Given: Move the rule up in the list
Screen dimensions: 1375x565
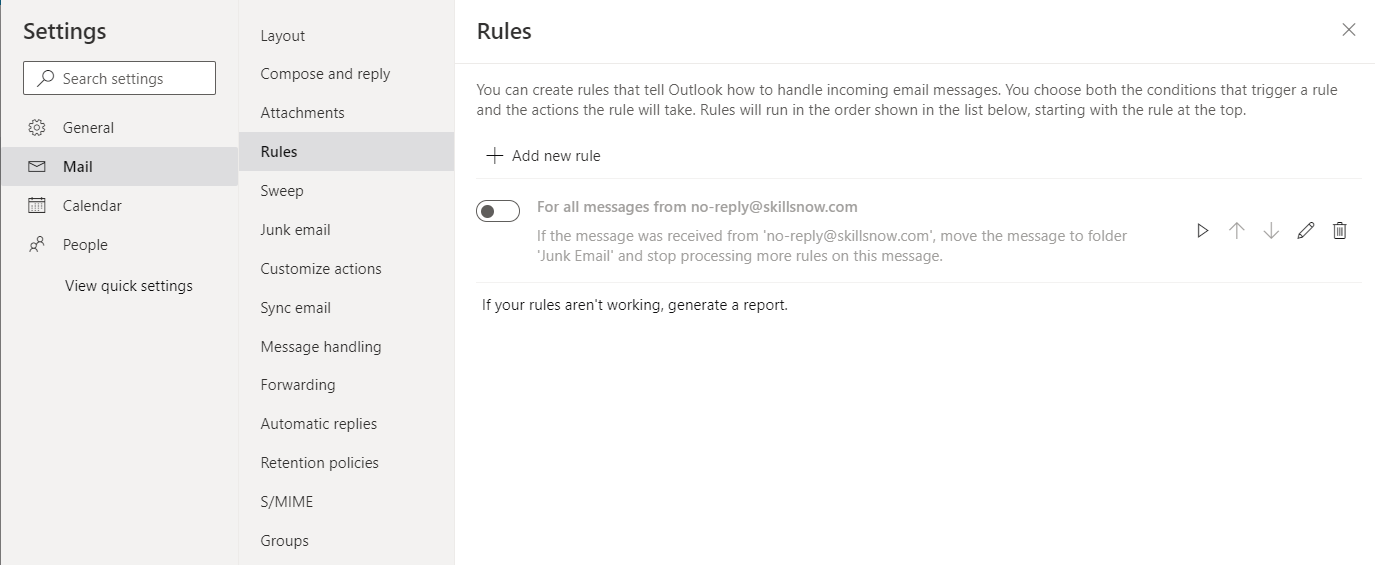Looking at the screenshot, I should (1236, 231).
